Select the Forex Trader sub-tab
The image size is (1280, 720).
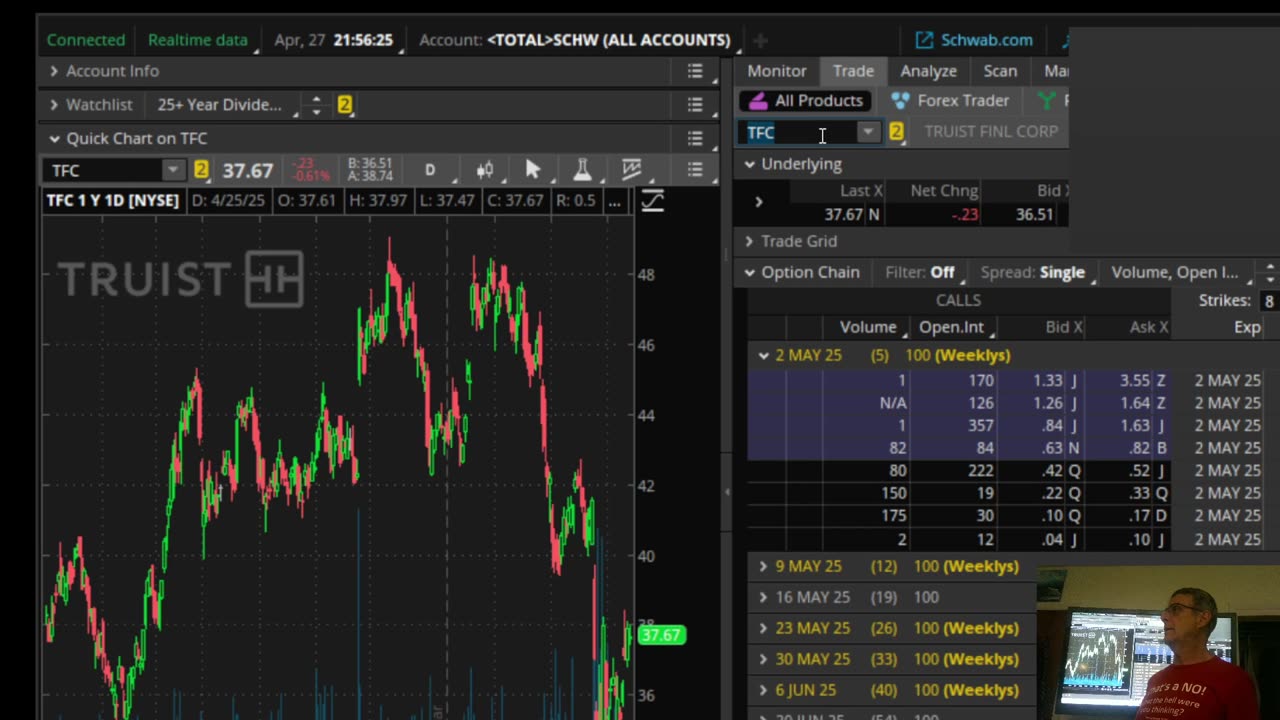click(951, 101)
